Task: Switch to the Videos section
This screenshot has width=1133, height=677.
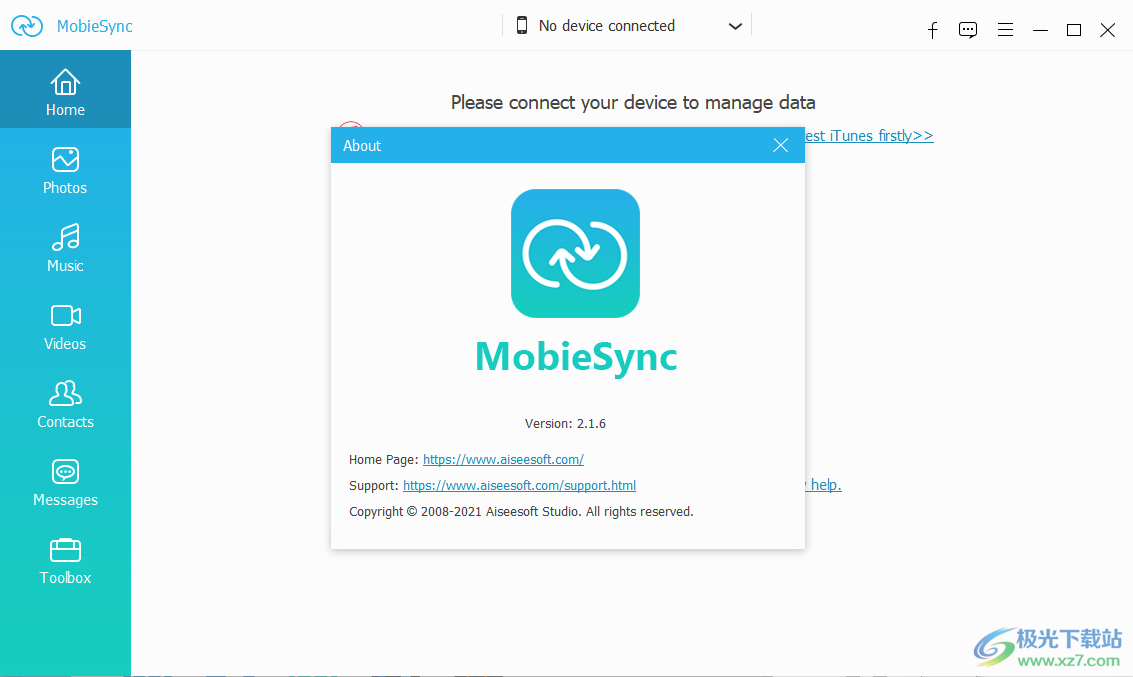Action: [x=65, y=323]
